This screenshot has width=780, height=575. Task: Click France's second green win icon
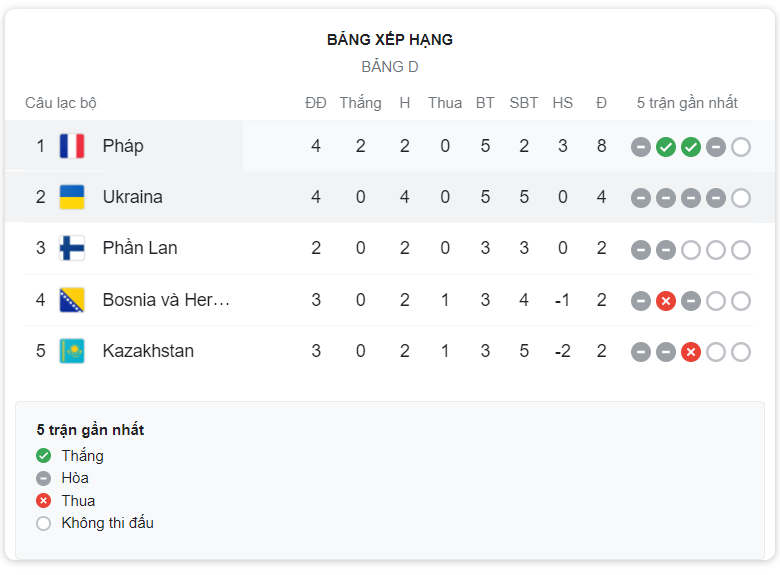click(x=690, y=147)
